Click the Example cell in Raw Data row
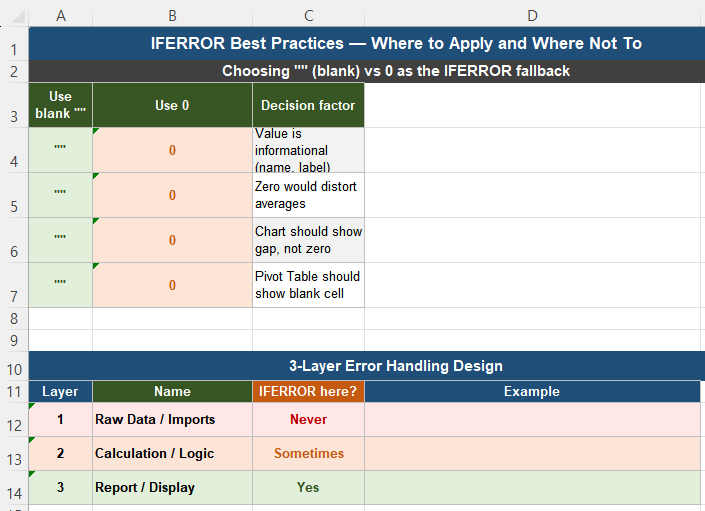This screenshot has width=705, height=511. 532,419
